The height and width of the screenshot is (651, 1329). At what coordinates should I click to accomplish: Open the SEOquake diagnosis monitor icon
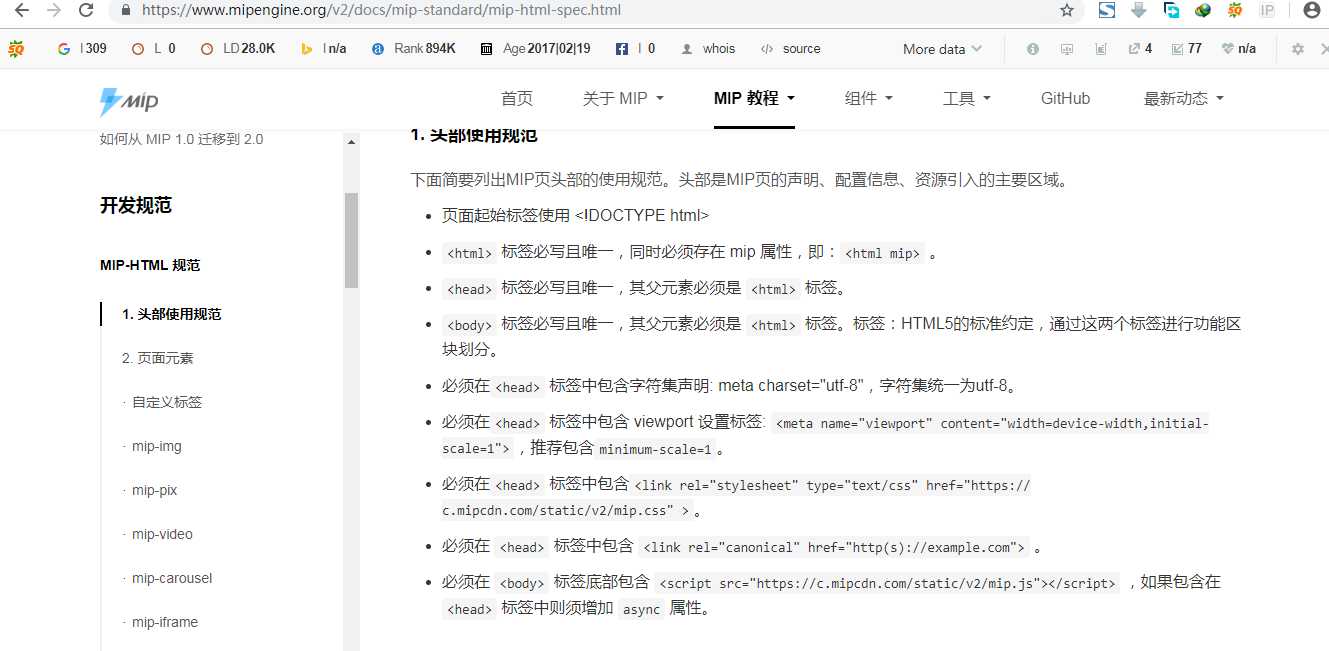[1067, 48]
